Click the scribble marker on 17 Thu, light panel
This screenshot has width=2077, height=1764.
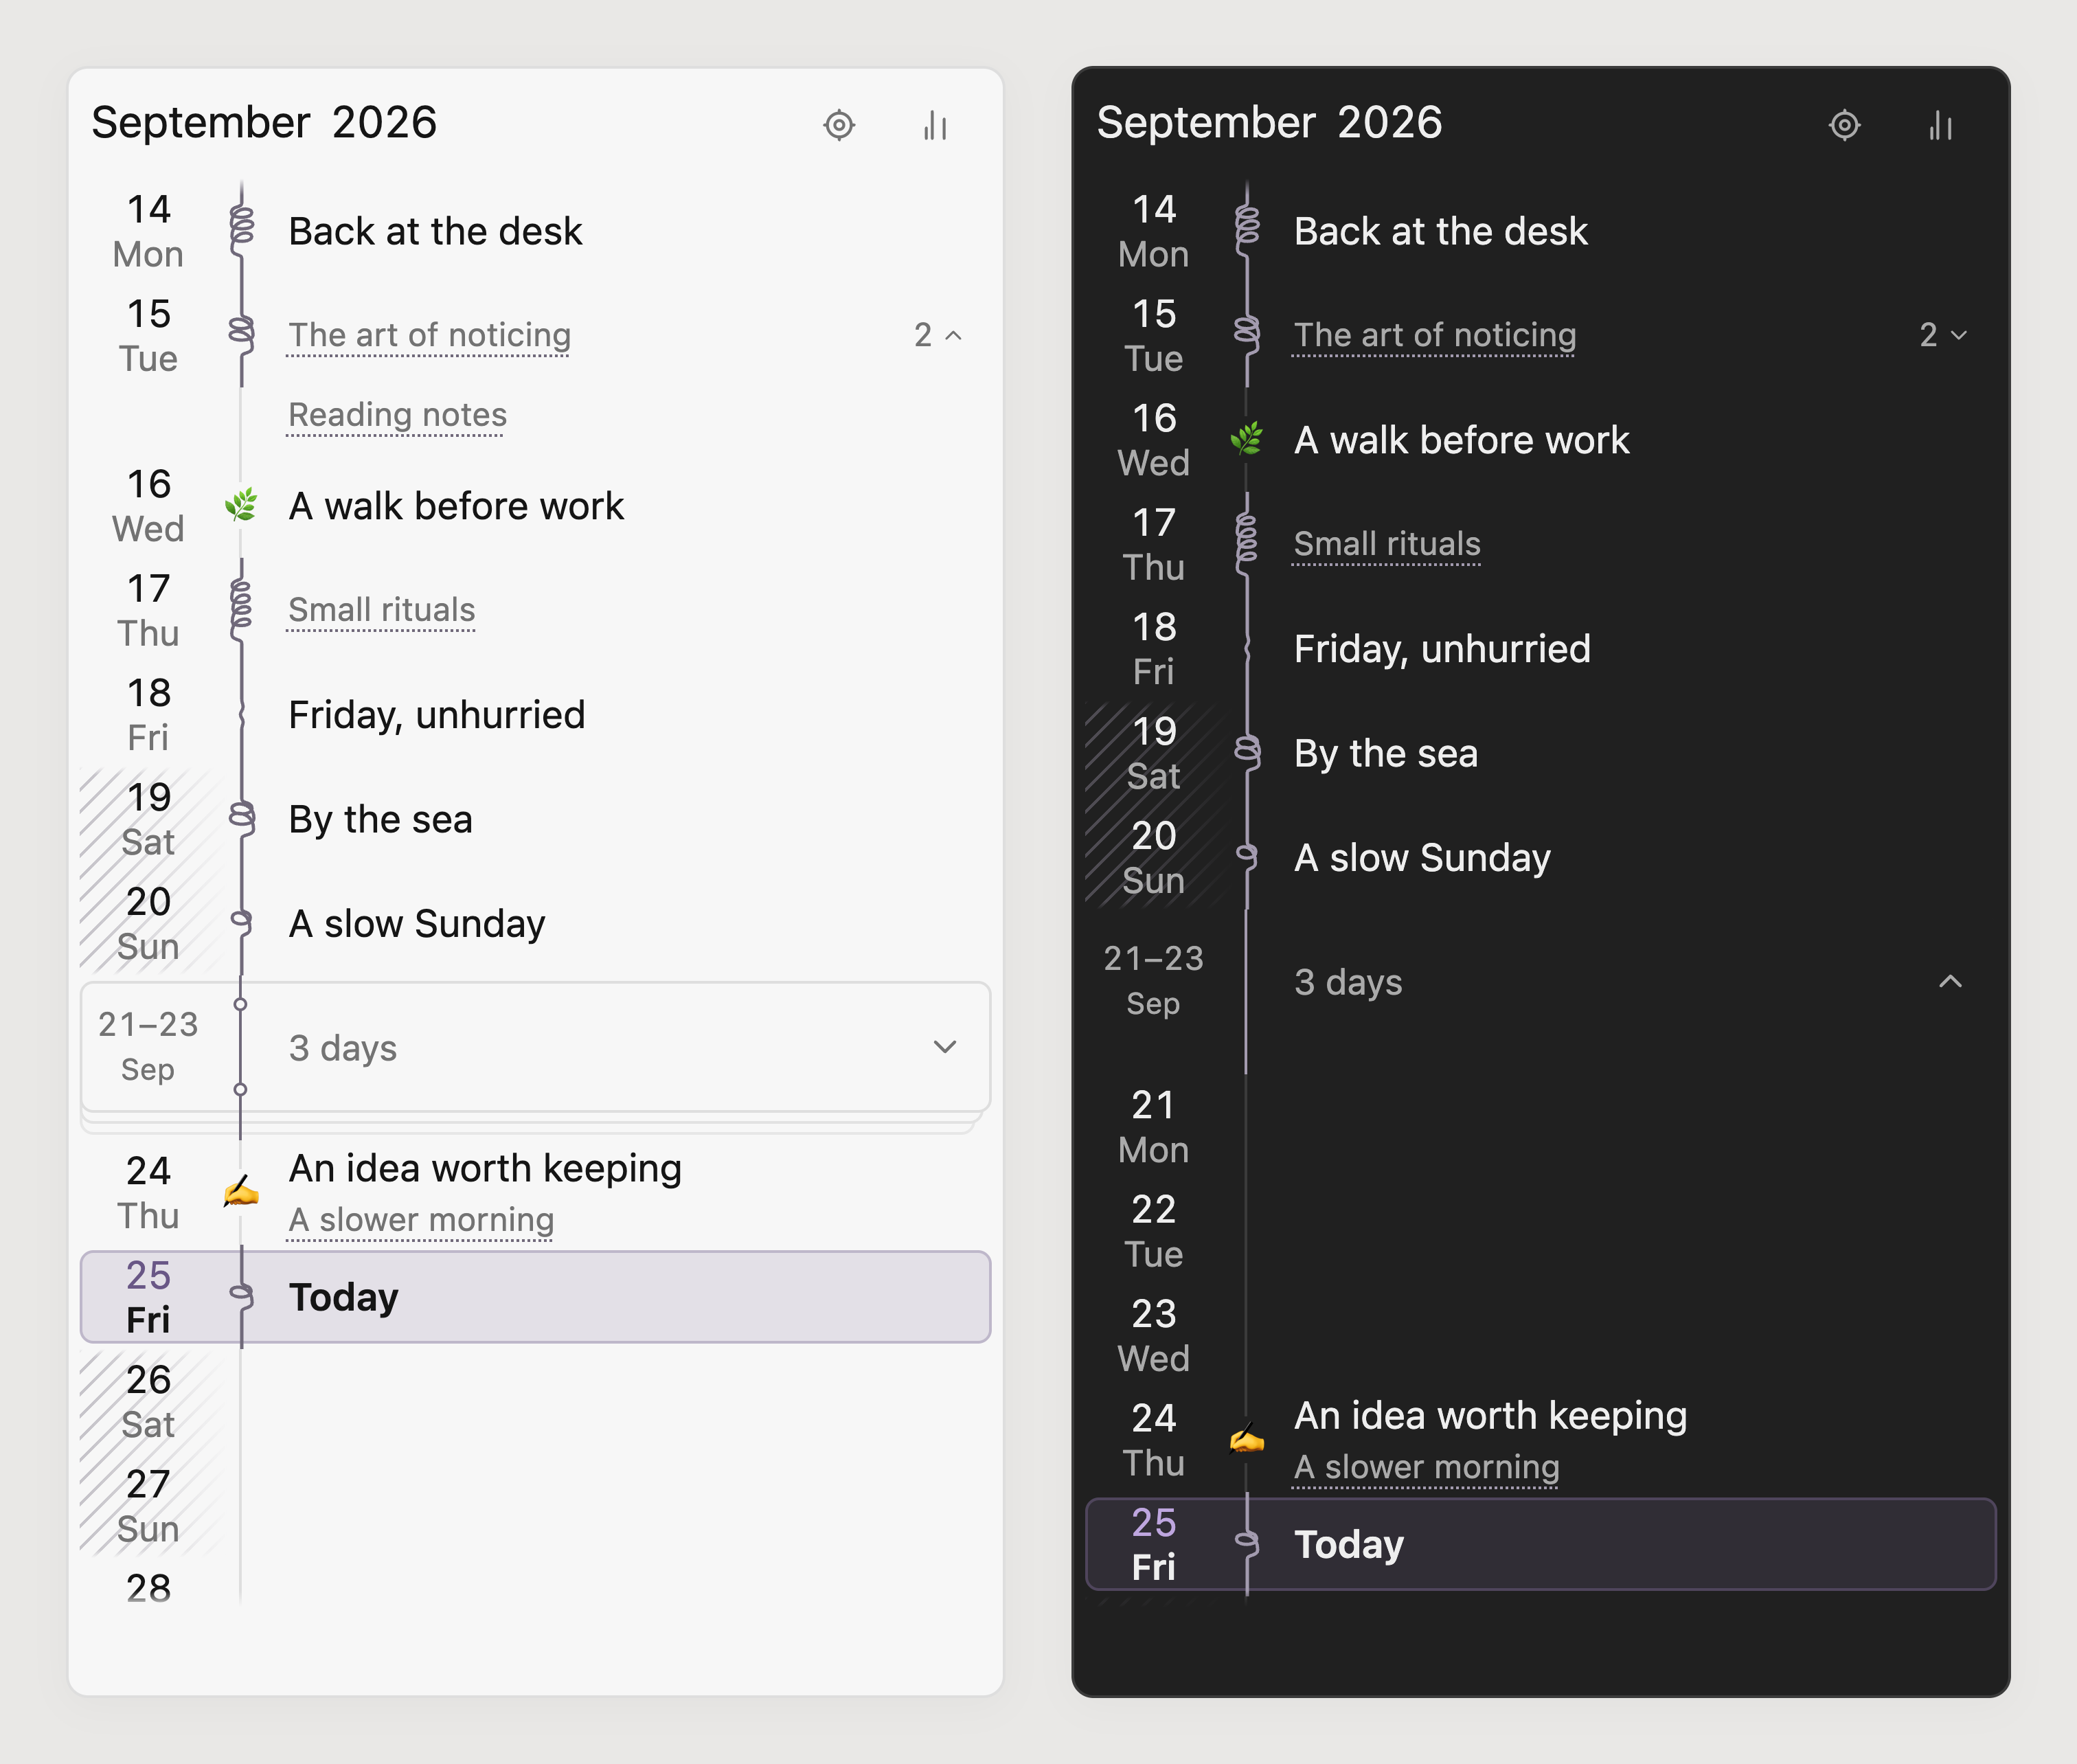point(241,609)
